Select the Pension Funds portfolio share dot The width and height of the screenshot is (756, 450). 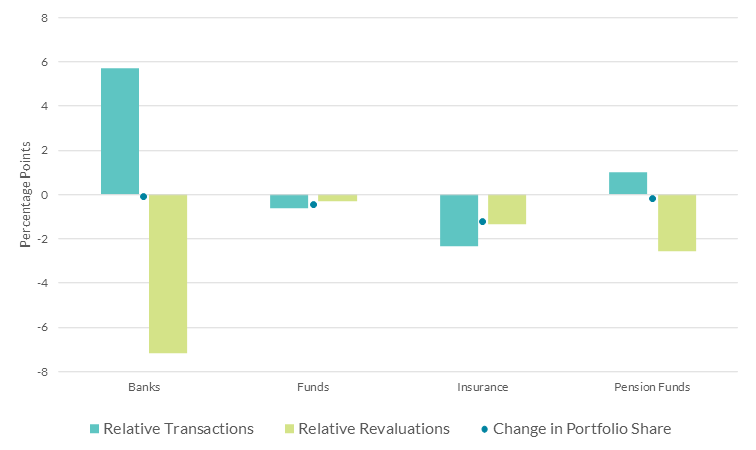[x=652, y=198]
